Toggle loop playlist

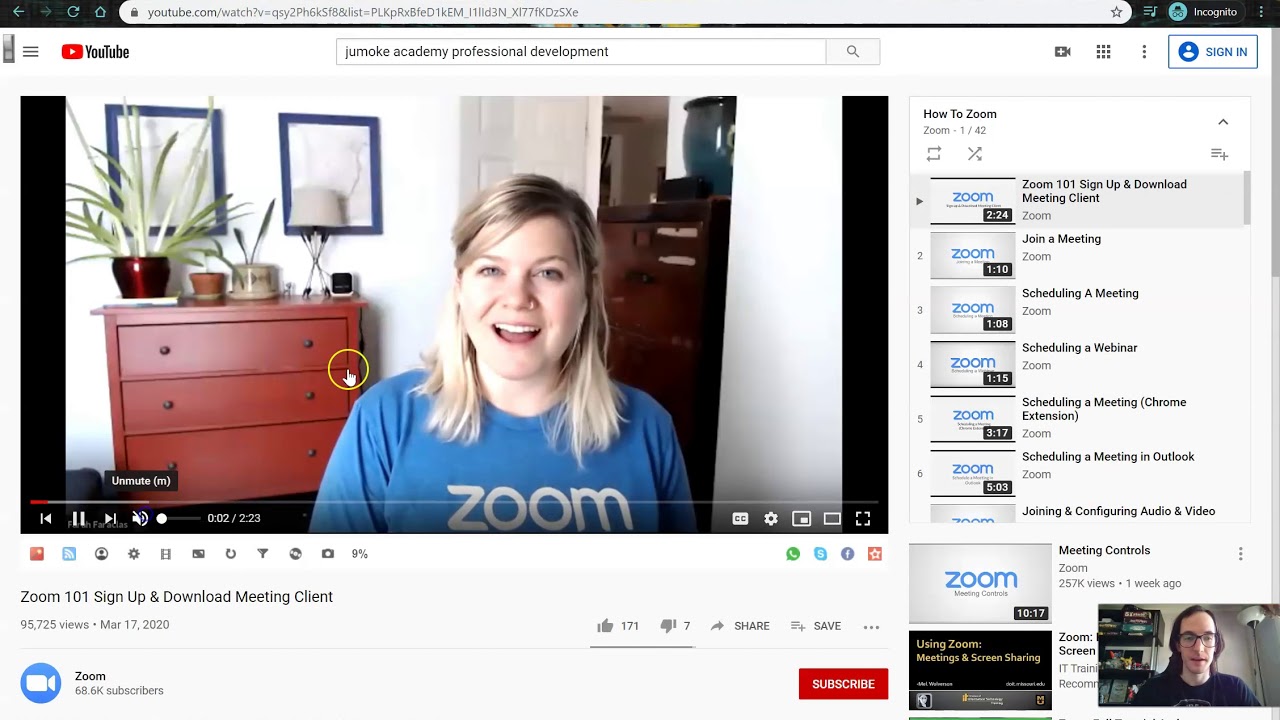tap(933, 154)
